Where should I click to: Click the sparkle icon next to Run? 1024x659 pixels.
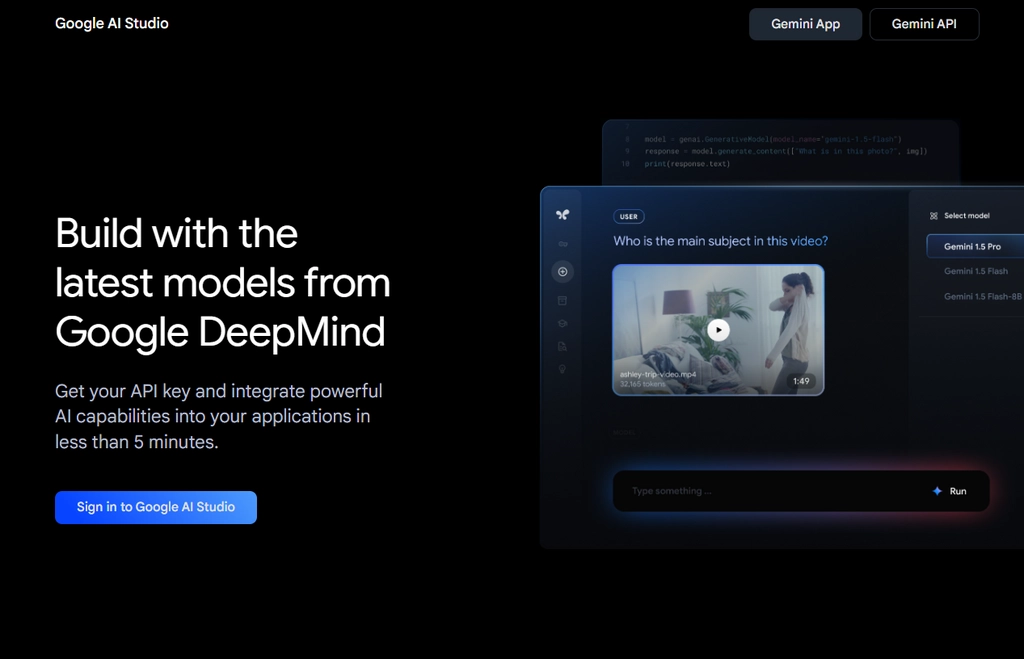[937, 491]
